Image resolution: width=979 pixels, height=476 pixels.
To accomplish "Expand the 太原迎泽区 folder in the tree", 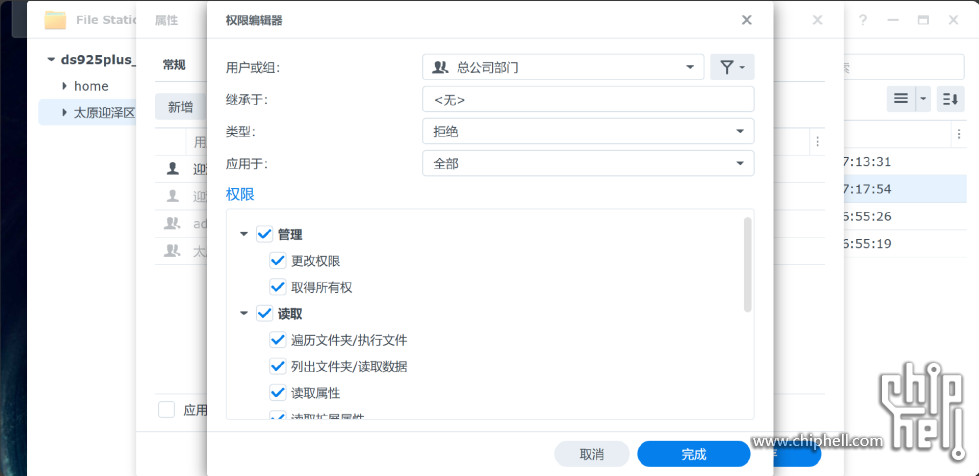I will coord(64,112).
